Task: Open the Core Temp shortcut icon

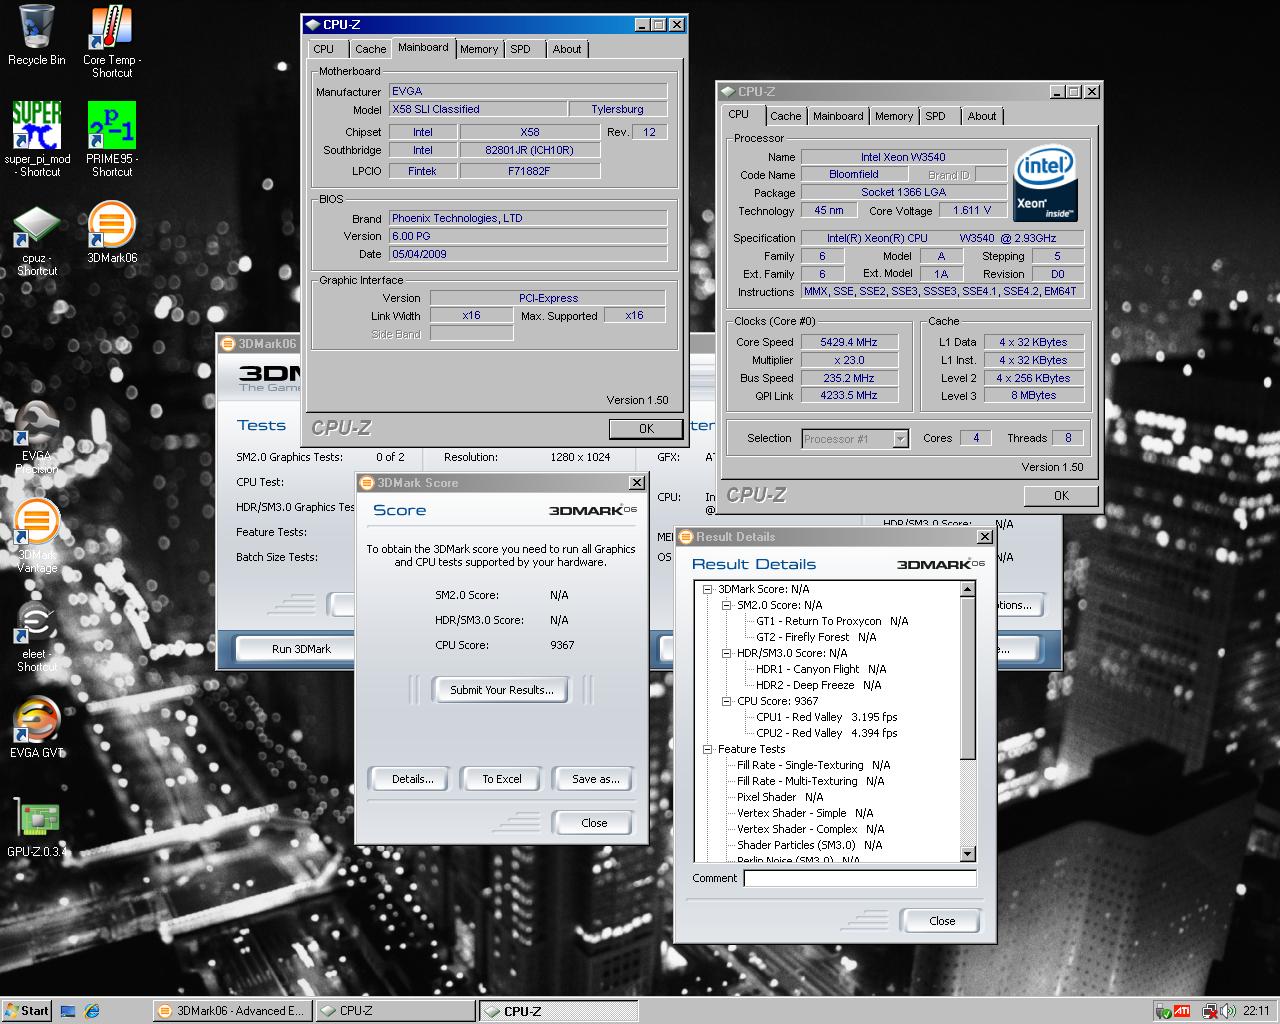Action: (112, 41)
